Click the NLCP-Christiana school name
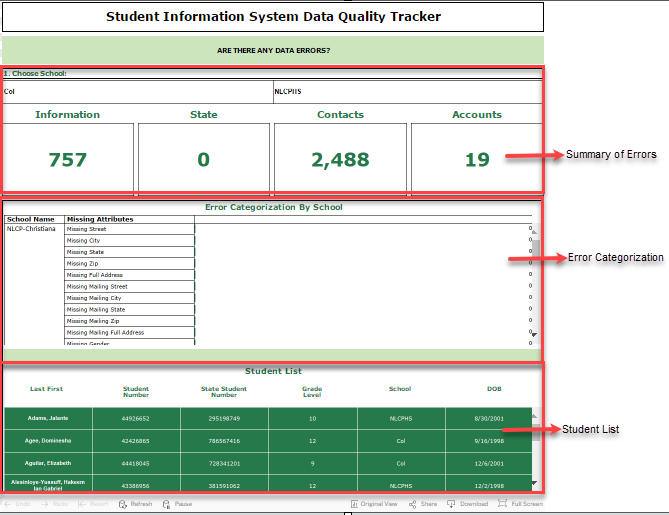The image size is (669, 515). coord(31,229)
